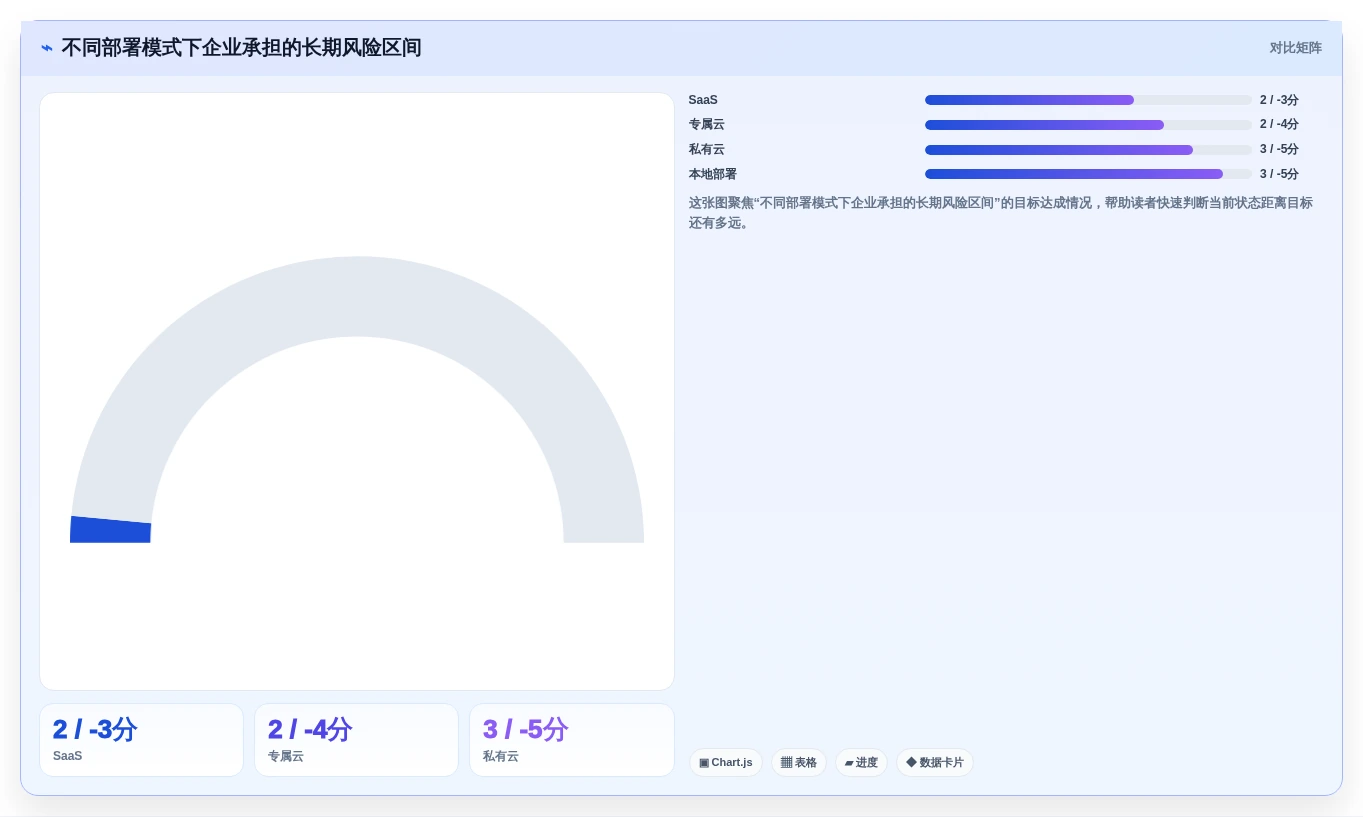Screen dimensions: 1363x817
Task: Click the blue segment of the gauge
Action: click(x=110, y=530)
